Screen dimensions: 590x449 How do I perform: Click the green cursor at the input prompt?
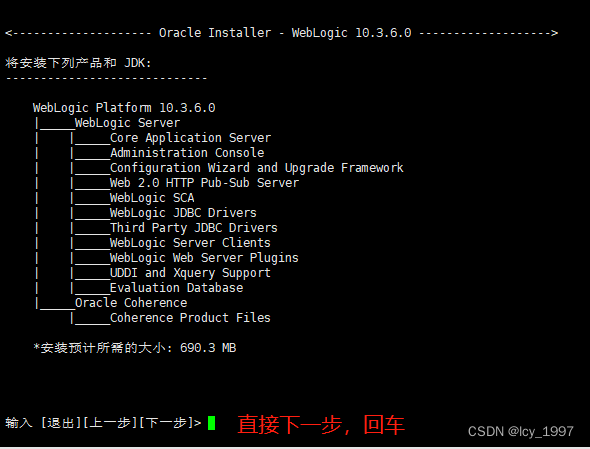point(211,423)
